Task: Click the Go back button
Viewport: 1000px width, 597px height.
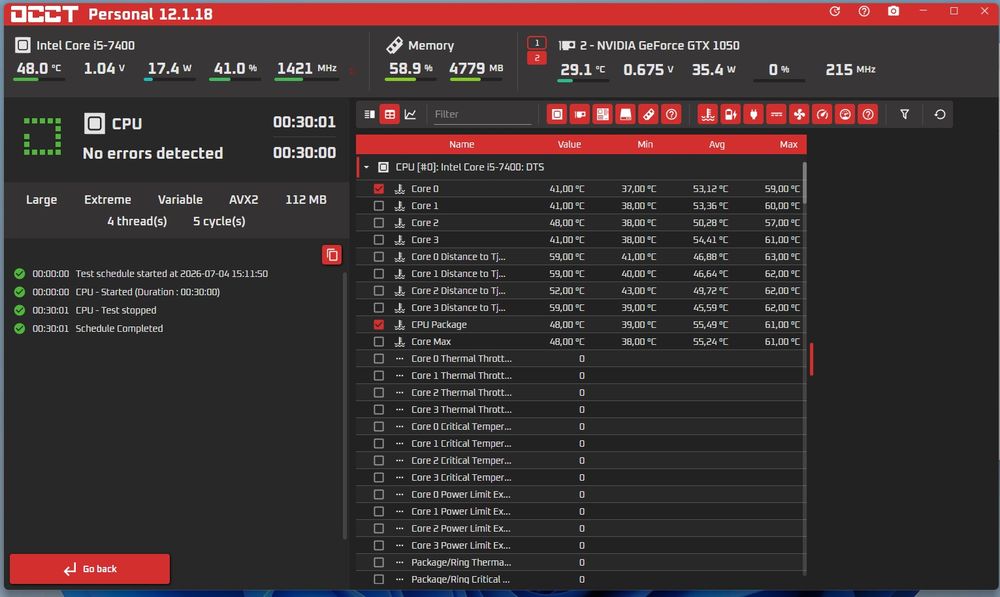Action: click(x=90, y=569)
